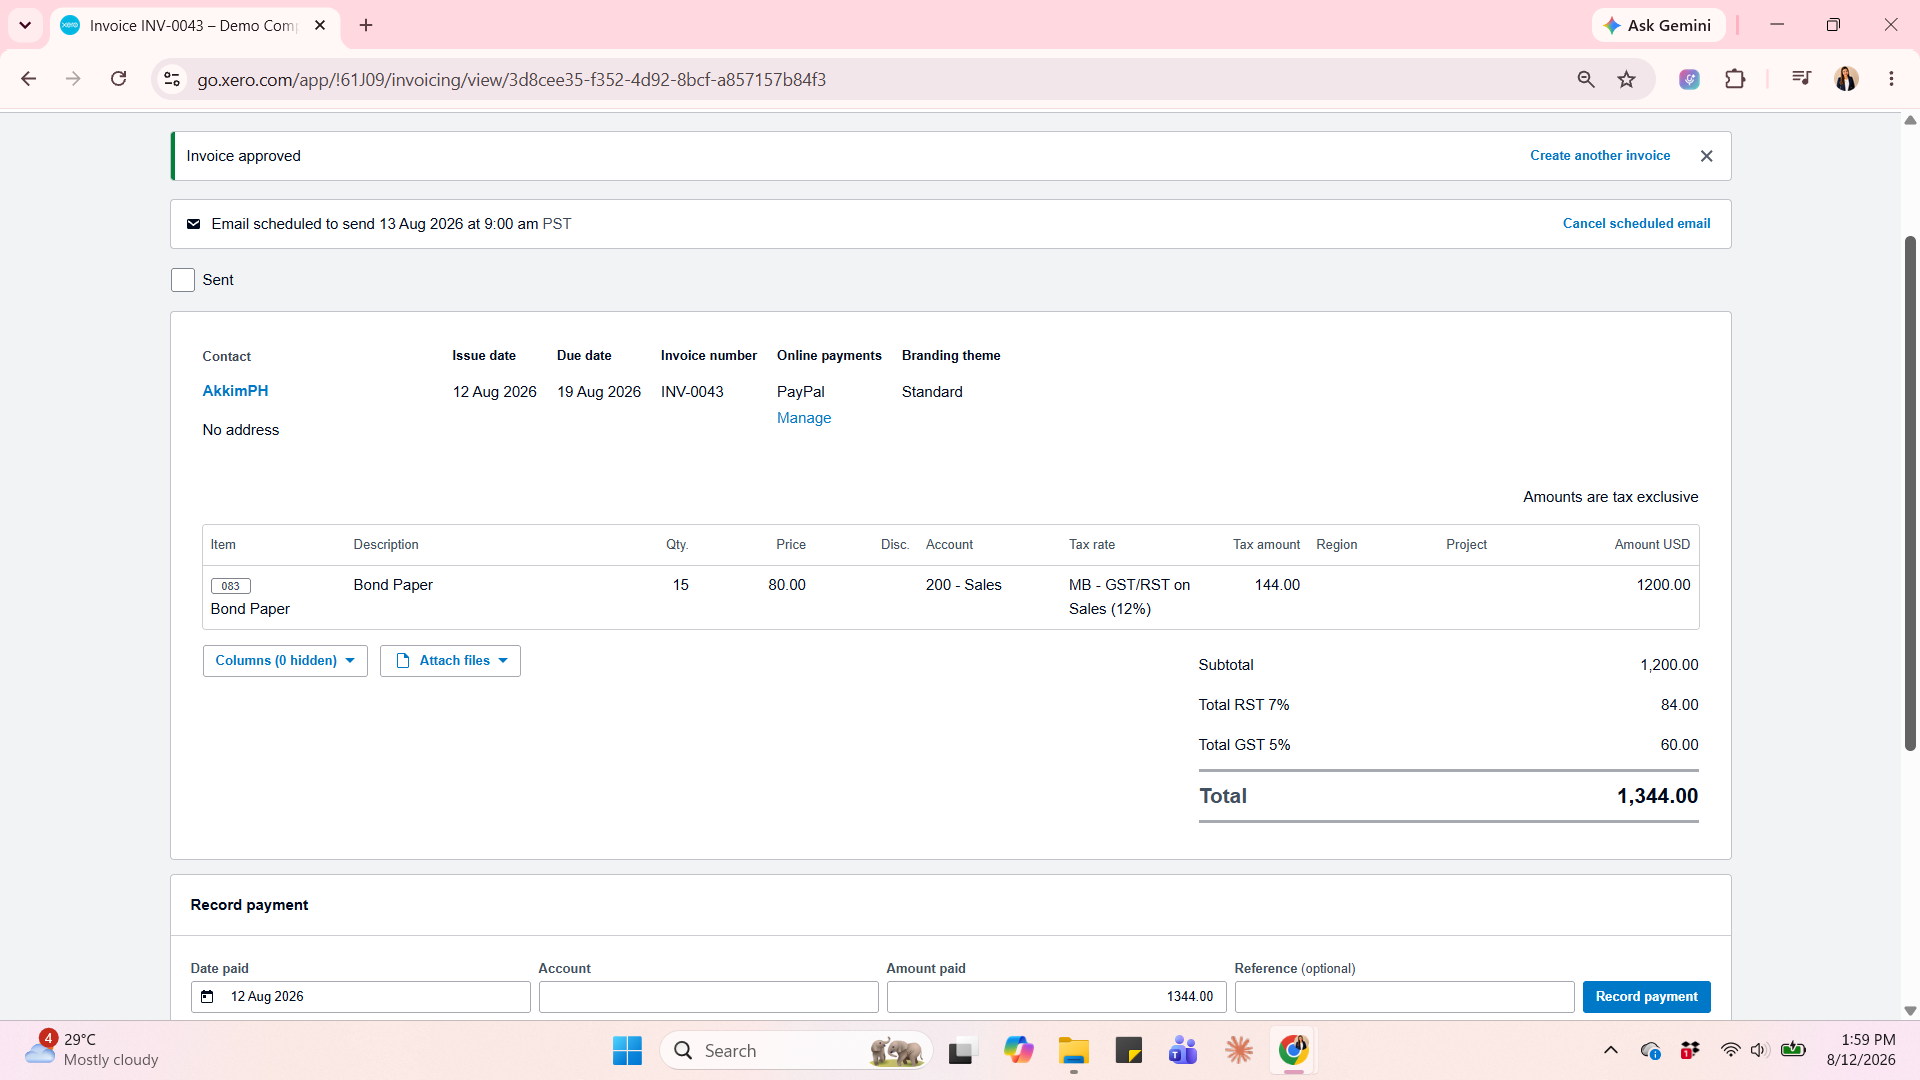Bookmark this page with the star icon
This screenshot has width=1920, height=1080.
(1627, 80)
